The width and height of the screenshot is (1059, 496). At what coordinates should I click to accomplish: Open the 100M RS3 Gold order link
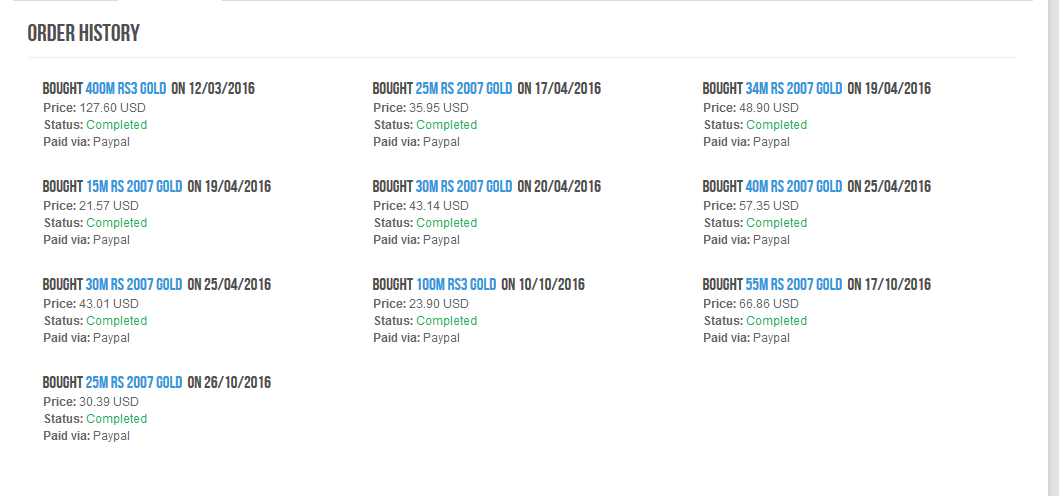click(456, 284)
